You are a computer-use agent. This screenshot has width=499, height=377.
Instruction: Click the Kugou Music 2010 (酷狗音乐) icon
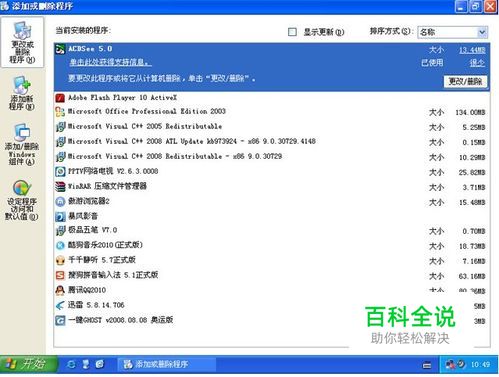[60, 245]
